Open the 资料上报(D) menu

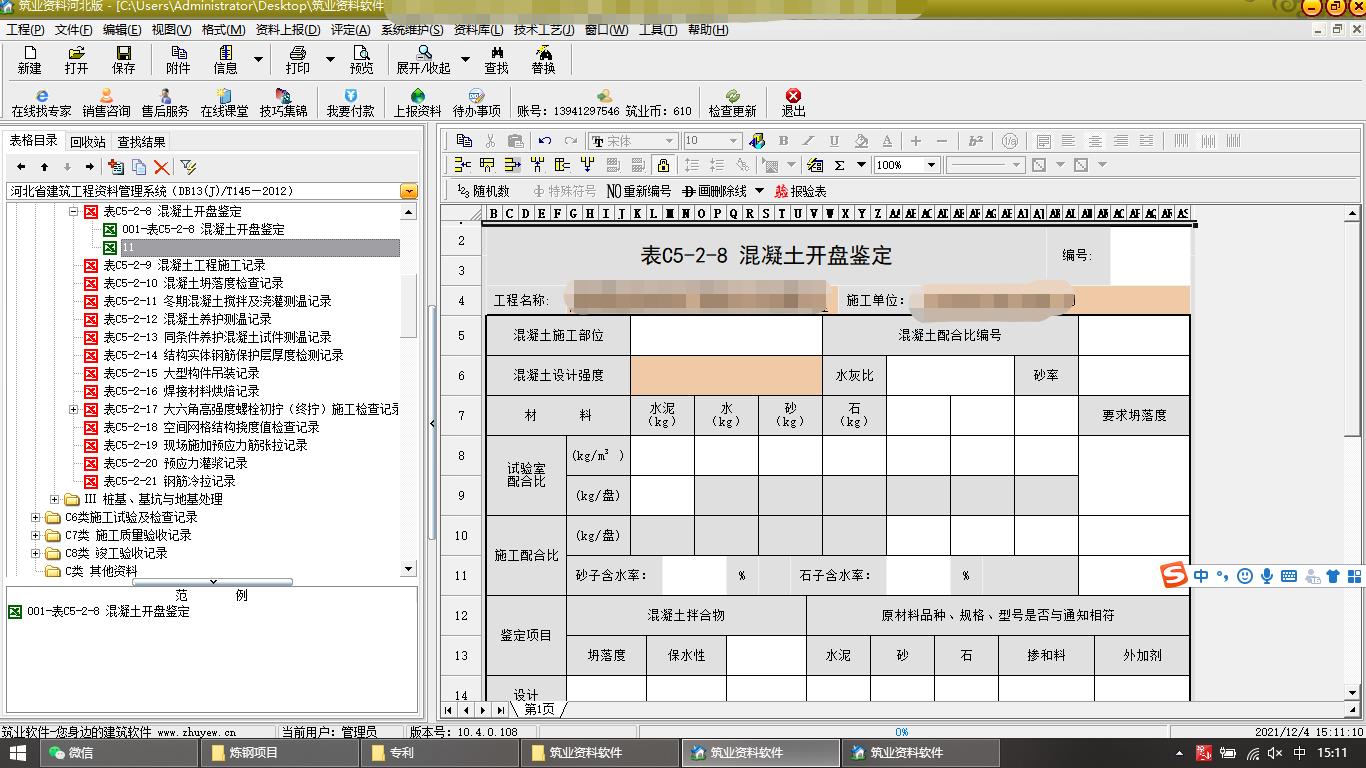pyautogui.click(x=288, y=30)
